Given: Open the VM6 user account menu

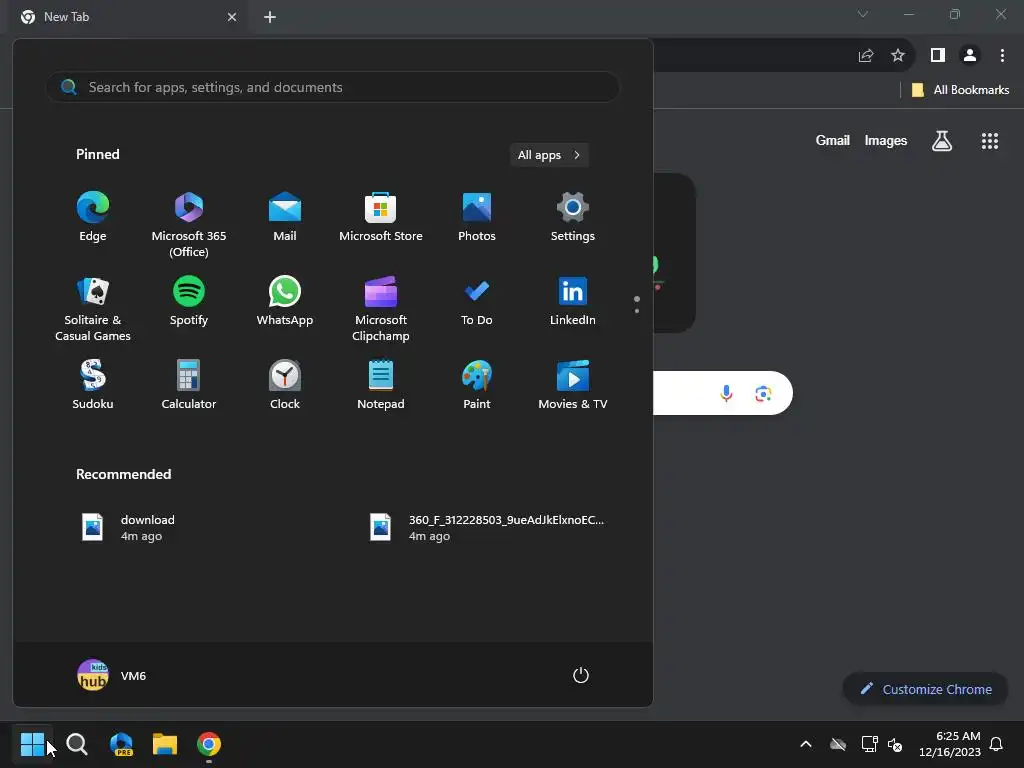Looking at the screenshot, I should [112, 675].
